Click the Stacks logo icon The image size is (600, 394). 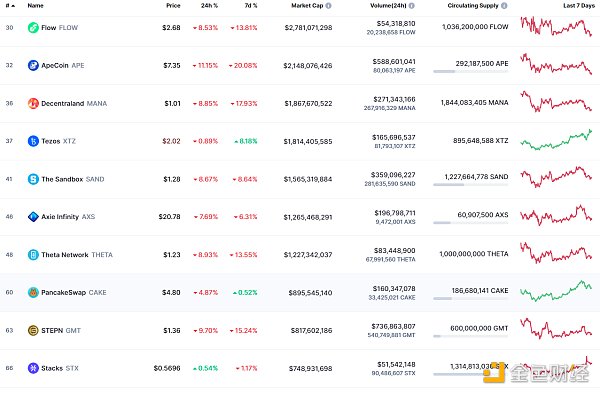pyautogui.click(x=33, y=368)
